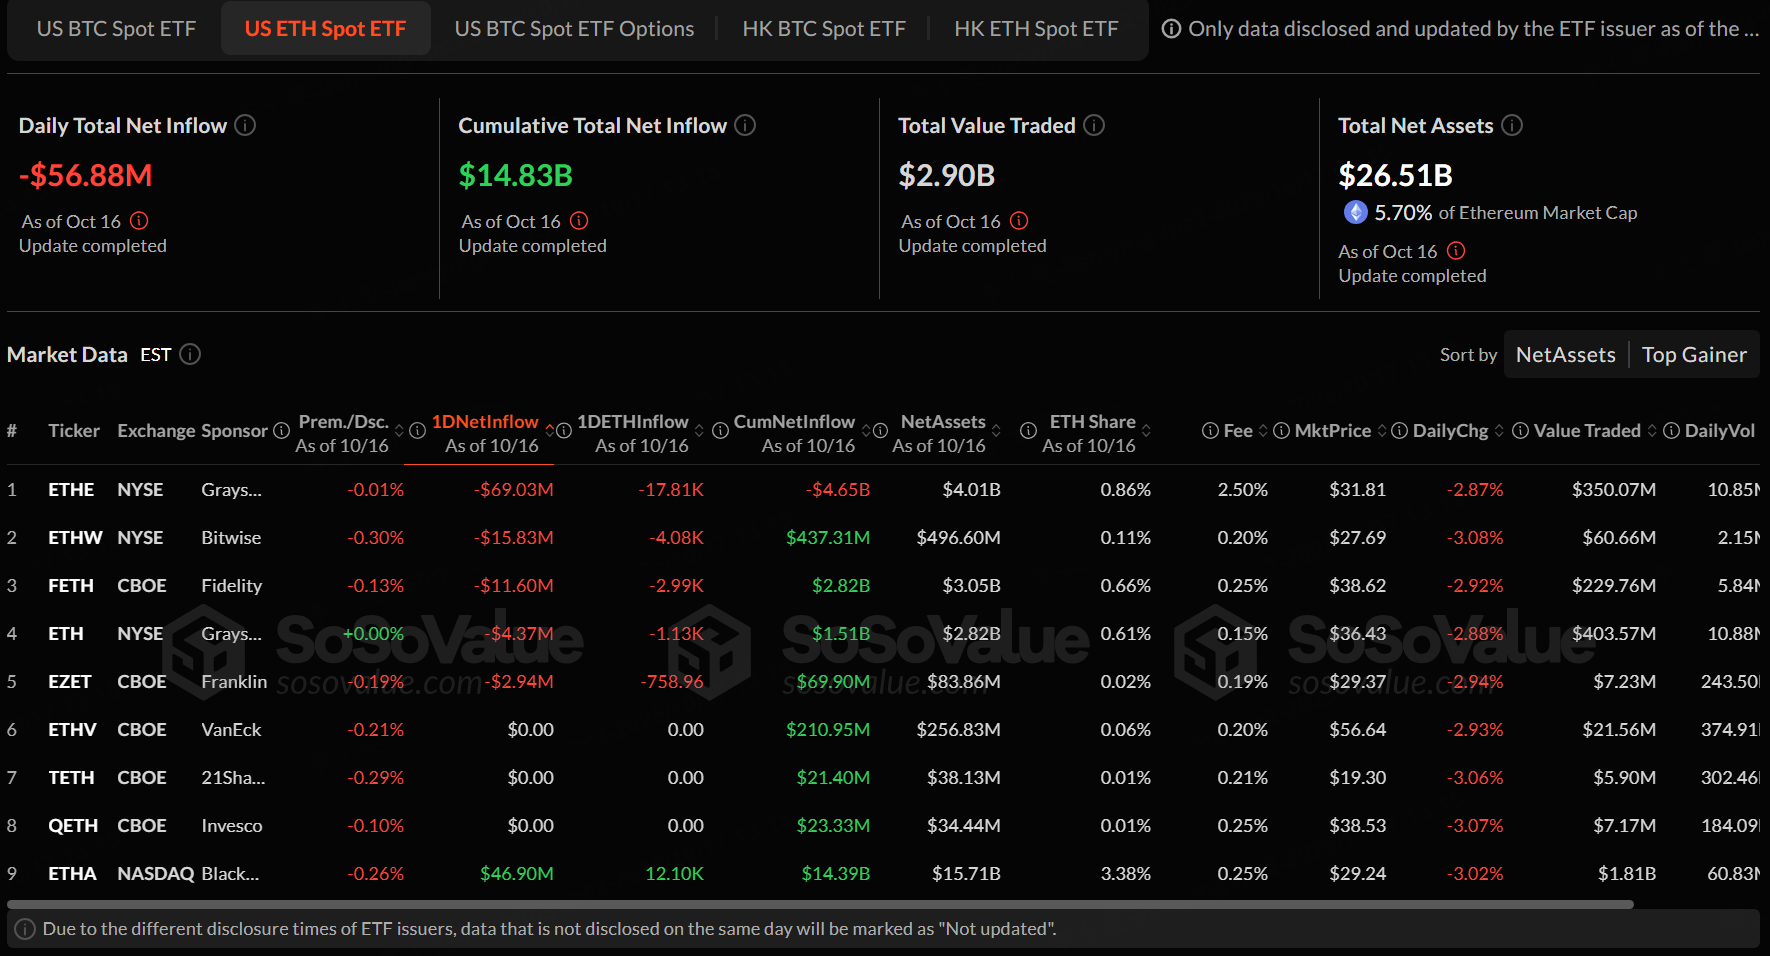Click red date alert icon under Daily Total Net Inflow
The width and height of the screenshot is (1770, 956).
pos(139,221)
